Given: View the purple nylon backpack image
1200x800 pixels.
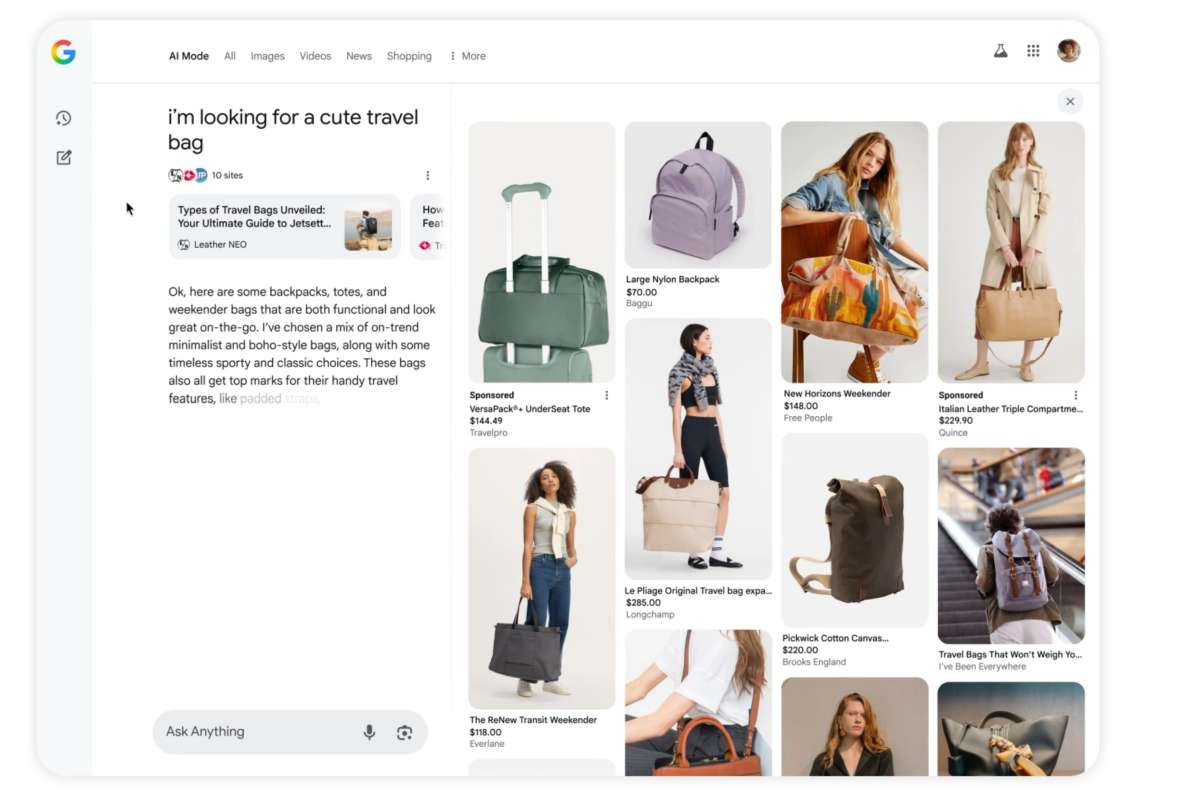Looking at the screenshot, I should click(x=698, y=195).
